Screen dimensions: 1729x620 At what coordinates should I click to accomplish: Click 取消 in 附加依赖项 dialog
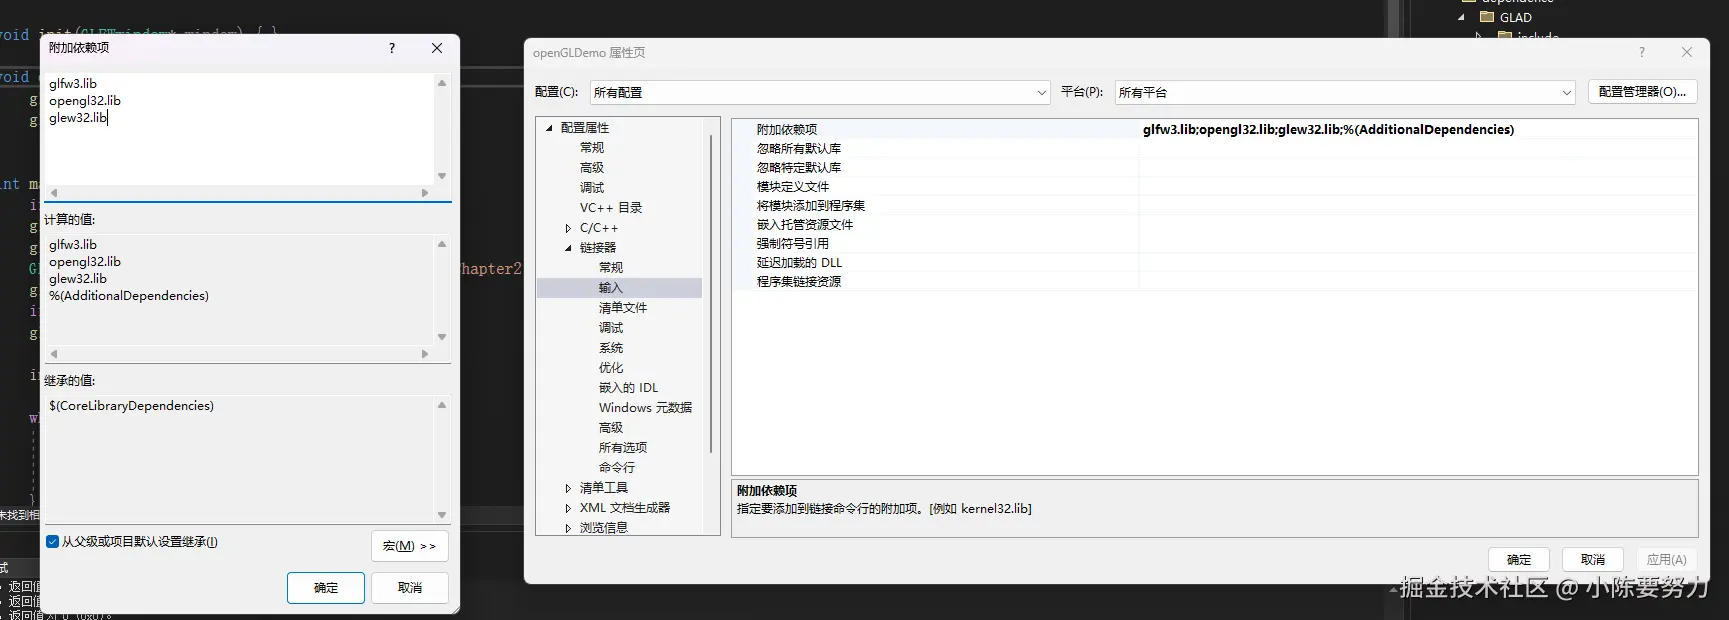pyautogui.click(x=410, y=588)
